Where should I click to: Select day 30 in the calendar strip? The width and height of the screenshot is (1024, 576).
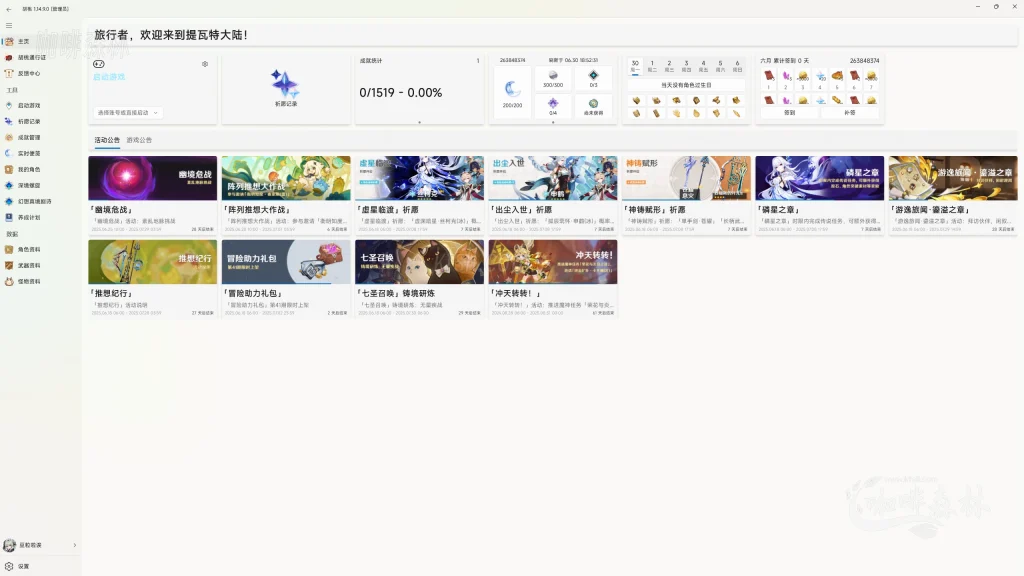tap(635, 65)
